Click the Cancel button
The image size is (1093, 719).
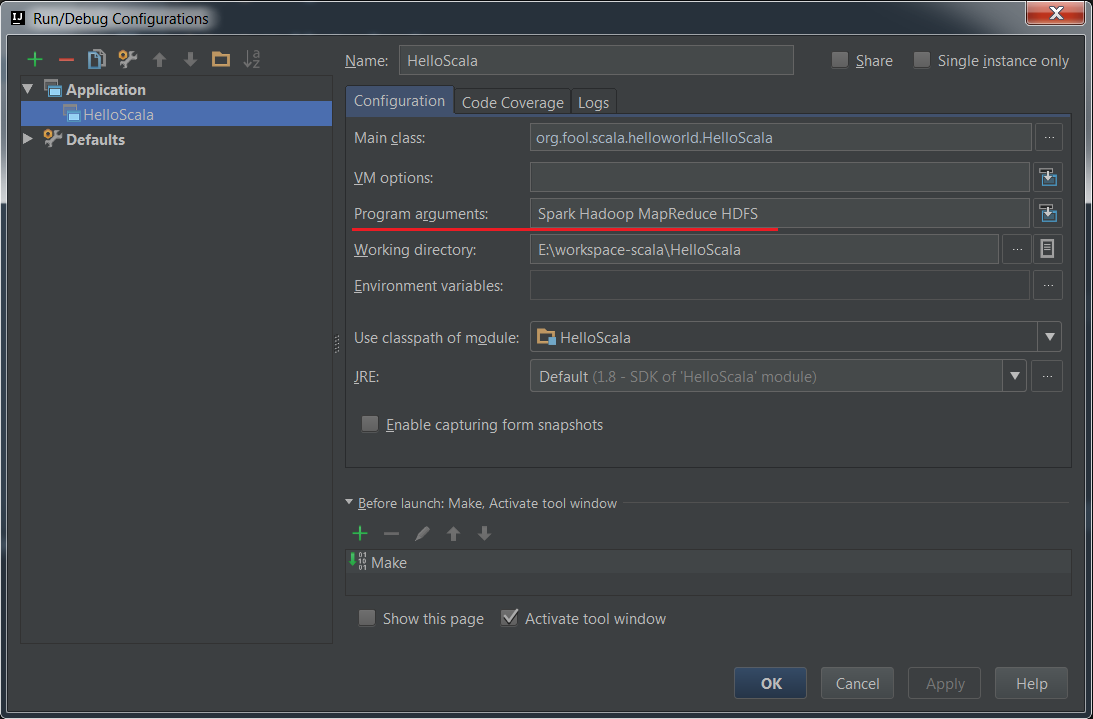pos(857,683)
